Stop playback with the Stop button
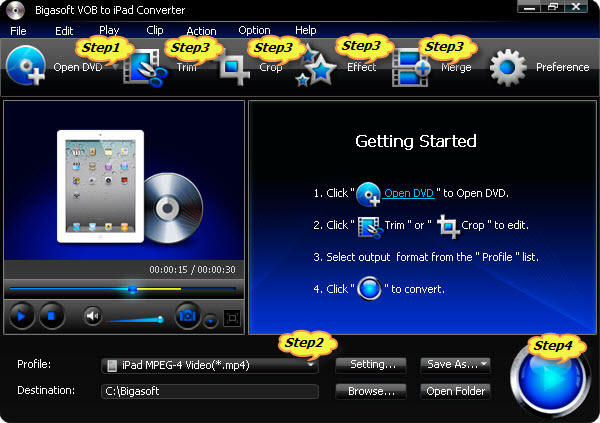This screenshot has width=600, height=423. (52, 316)
